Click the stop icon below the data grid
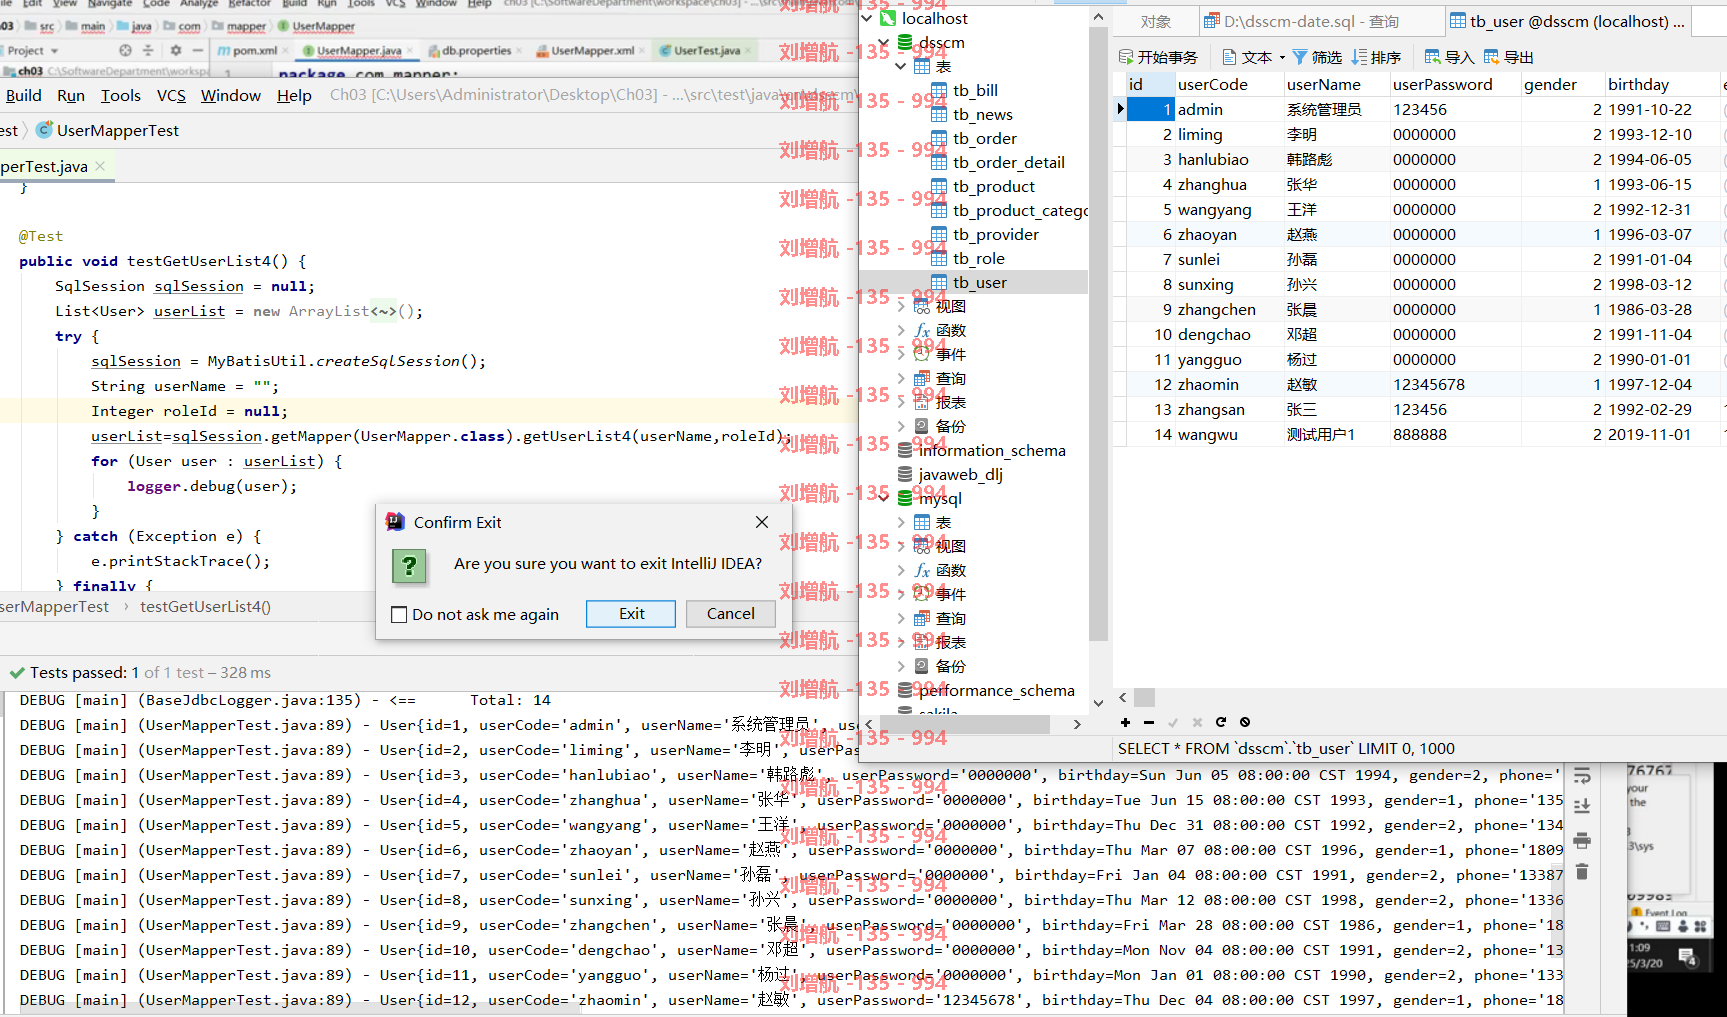This screenshot has width=1727, height=1017. coord(1245,722)
